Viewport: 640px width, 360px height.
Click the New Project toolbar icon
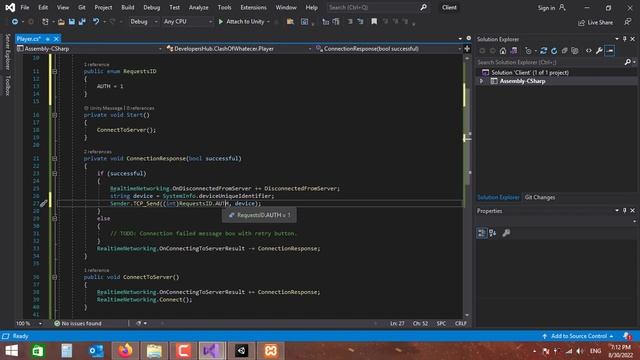[x=45, y=22]
